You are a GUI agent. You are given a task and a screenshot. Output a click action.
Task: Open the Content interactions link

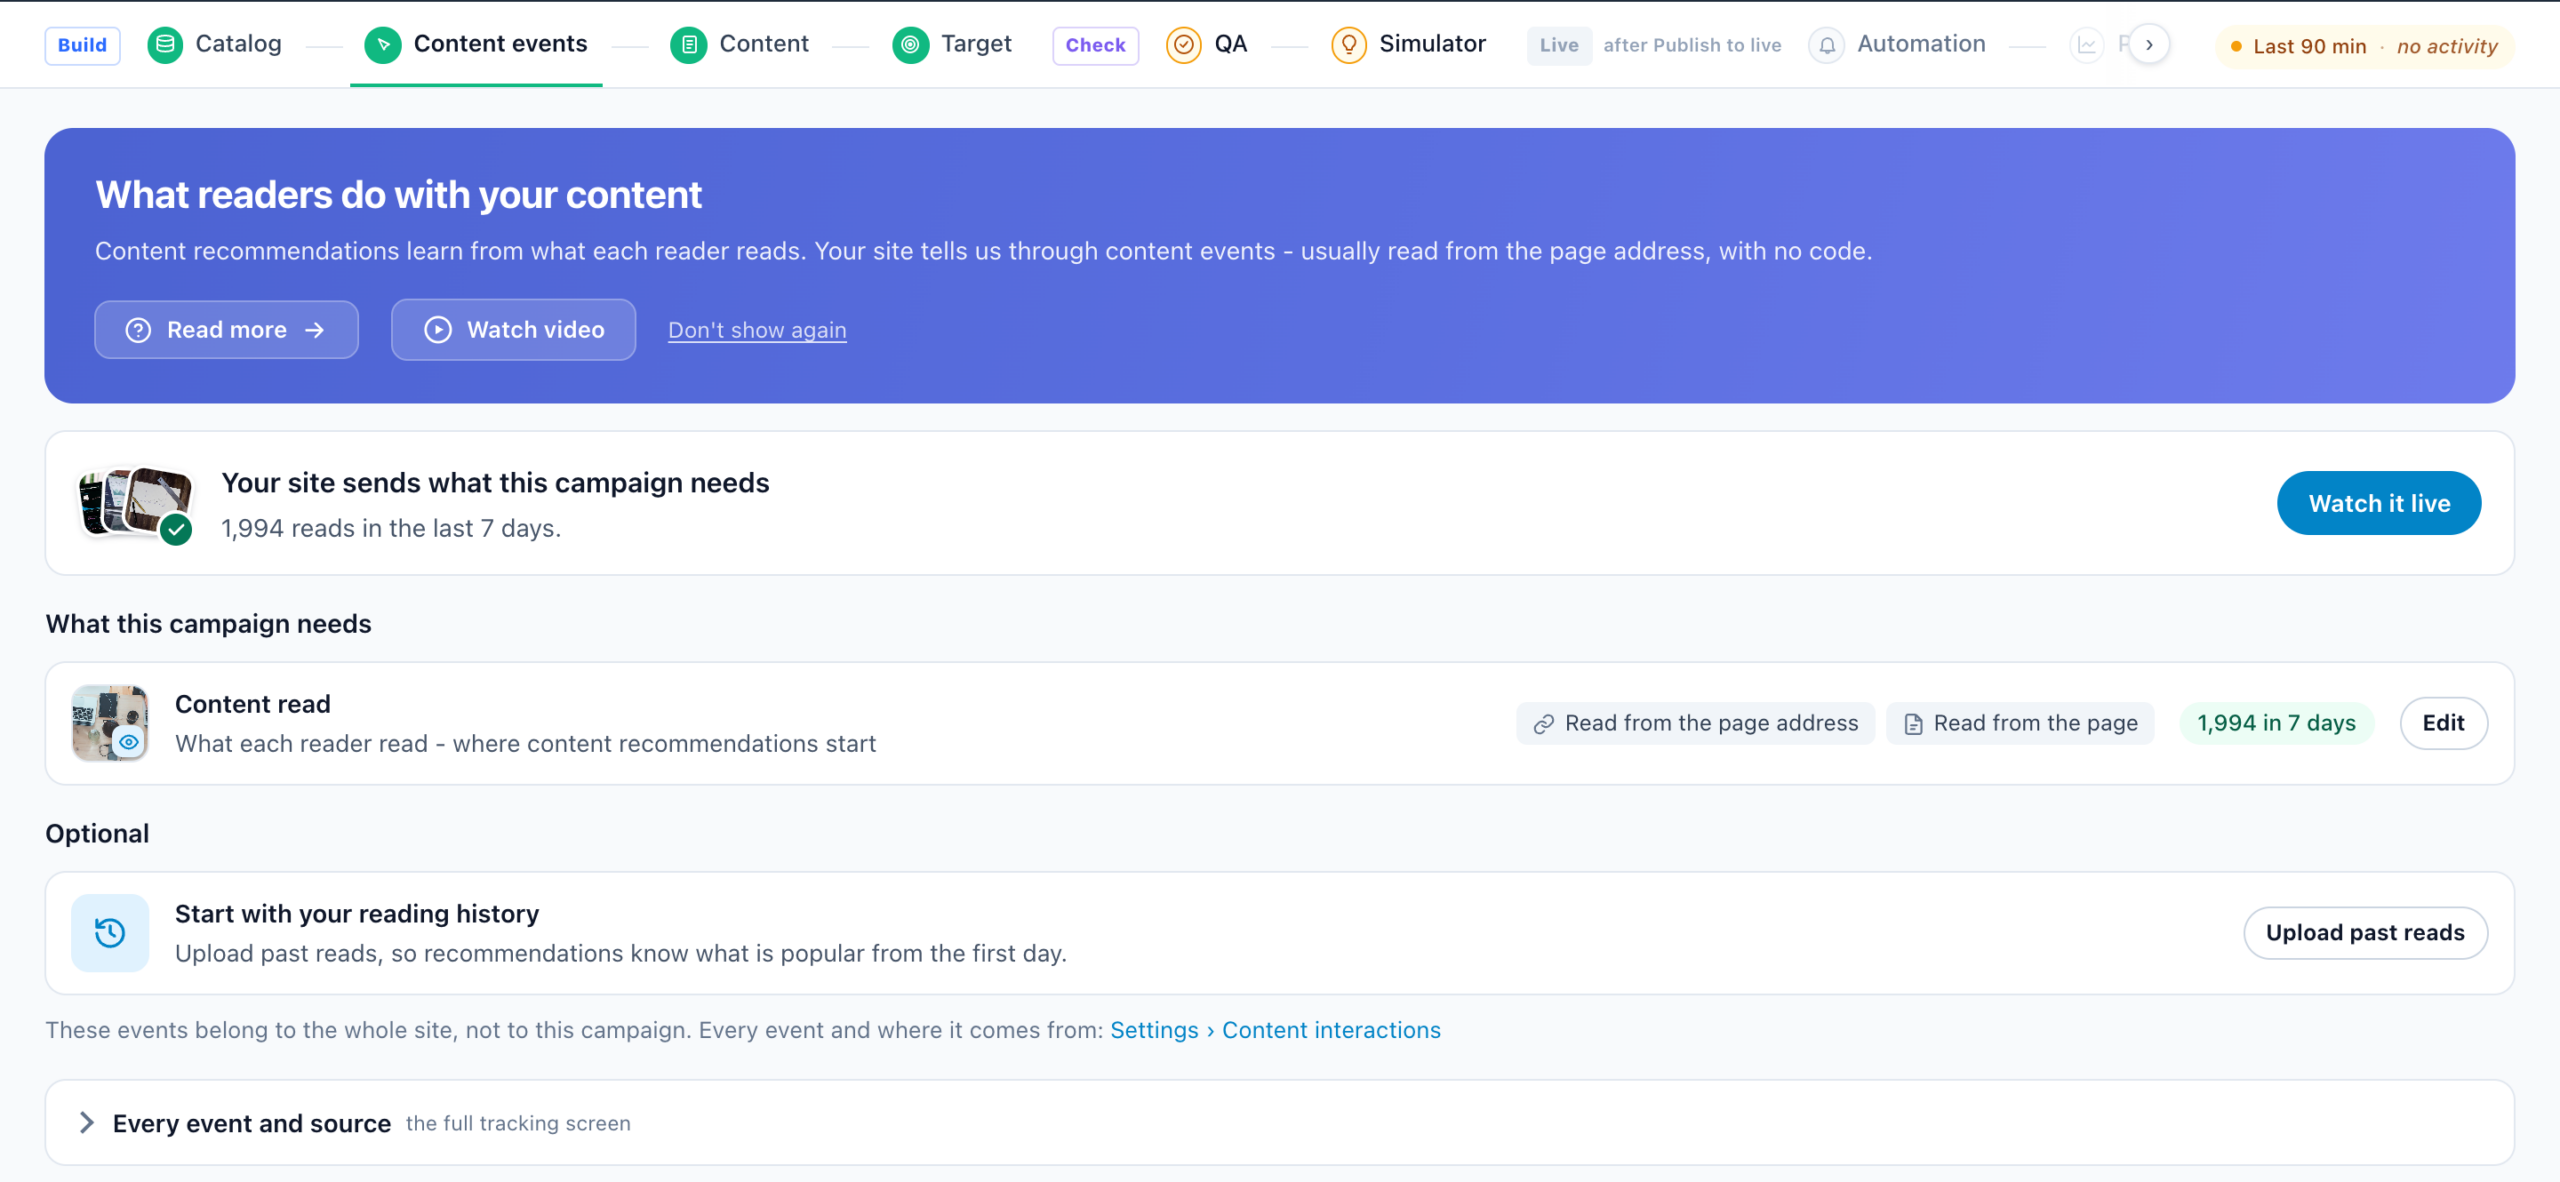tap(1331, 1029)
